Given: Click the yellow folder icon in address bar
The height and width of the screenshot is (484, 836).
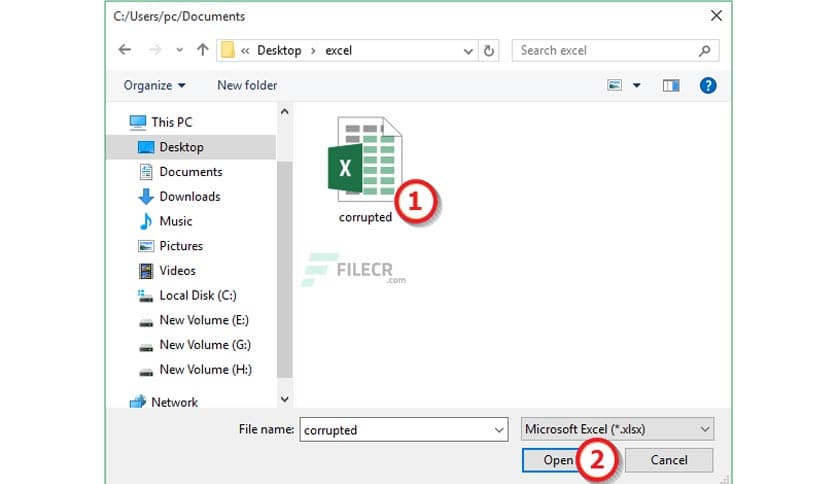Looking at the screenshot, I should [228, 50].
